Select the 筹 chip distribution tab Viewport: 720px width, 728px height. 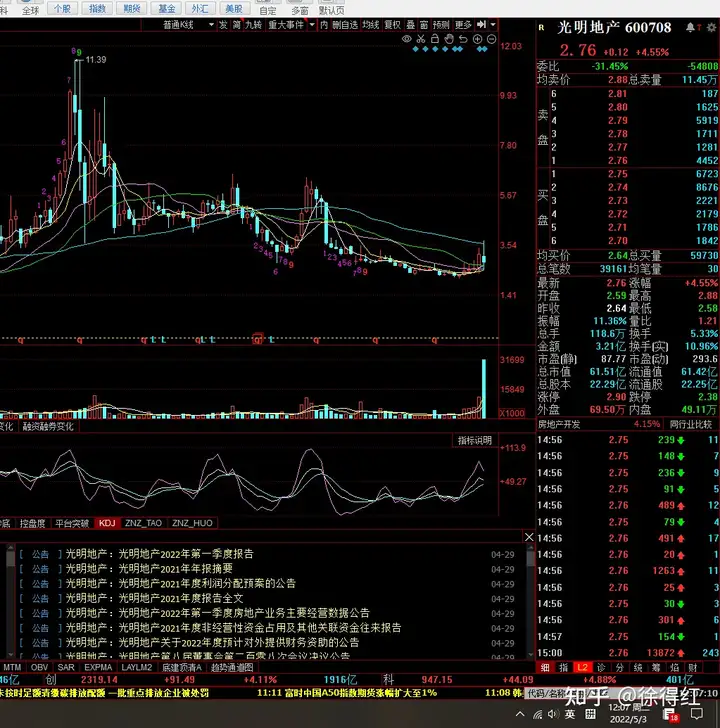coord(656,668)
